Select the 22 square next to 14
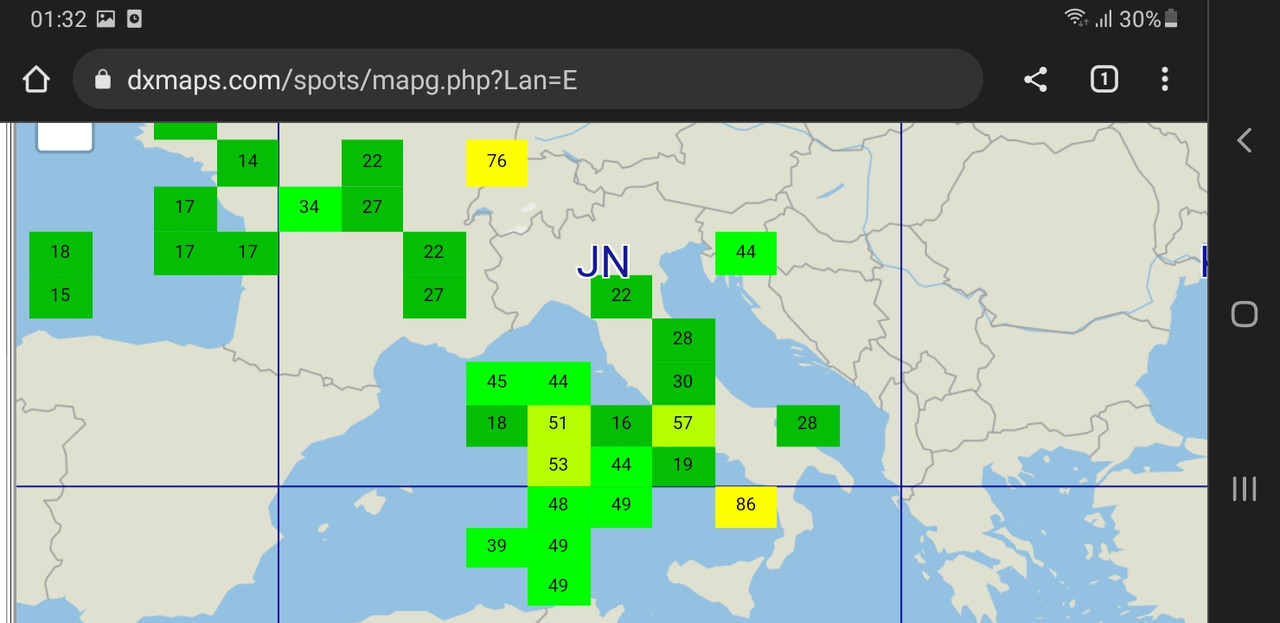The image size is (1280, 623). pyautogui.click(x=372, y=162)
